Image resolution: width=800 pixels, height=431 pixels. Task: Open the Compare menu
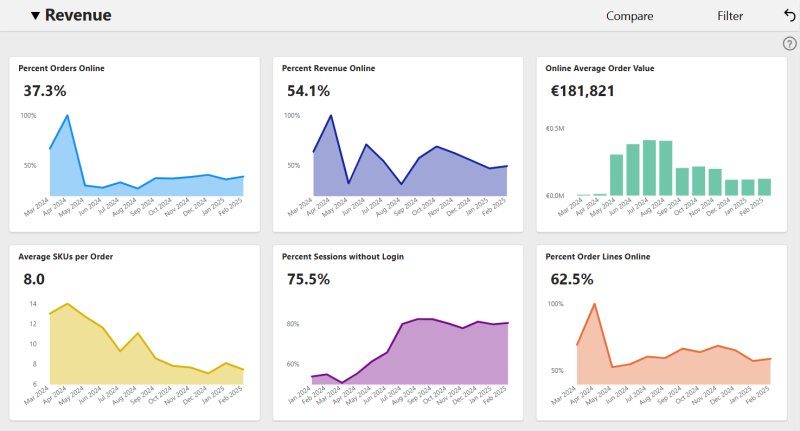[x=630, y=16]
